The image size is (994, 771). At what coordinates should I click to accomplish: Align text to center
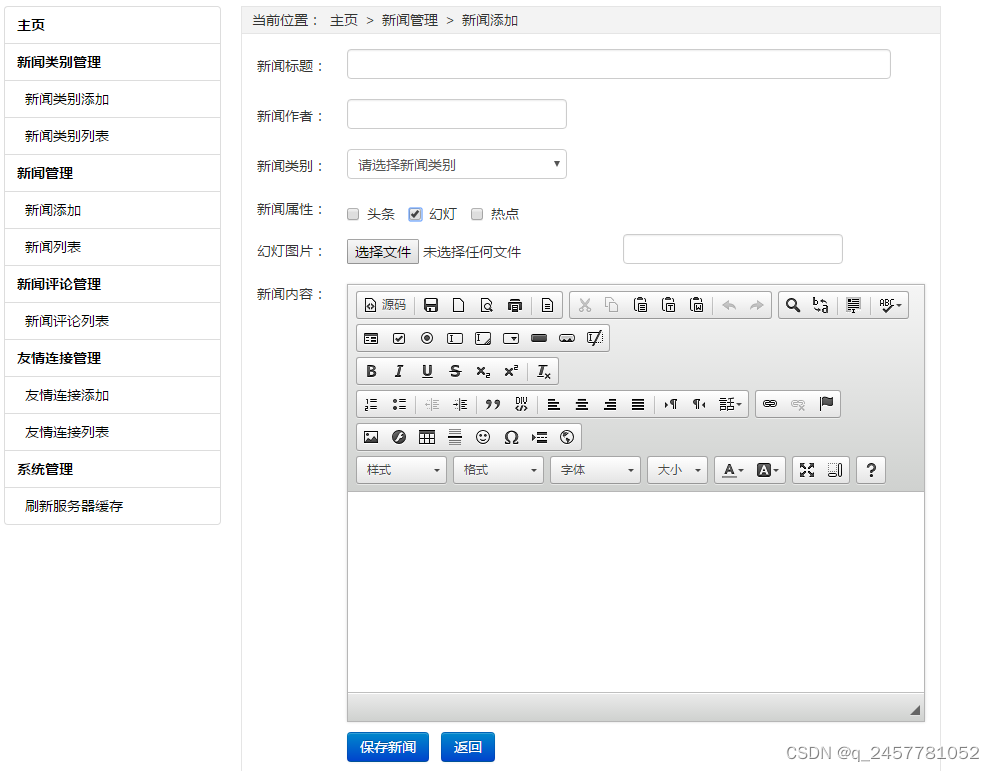coord(581,404)
